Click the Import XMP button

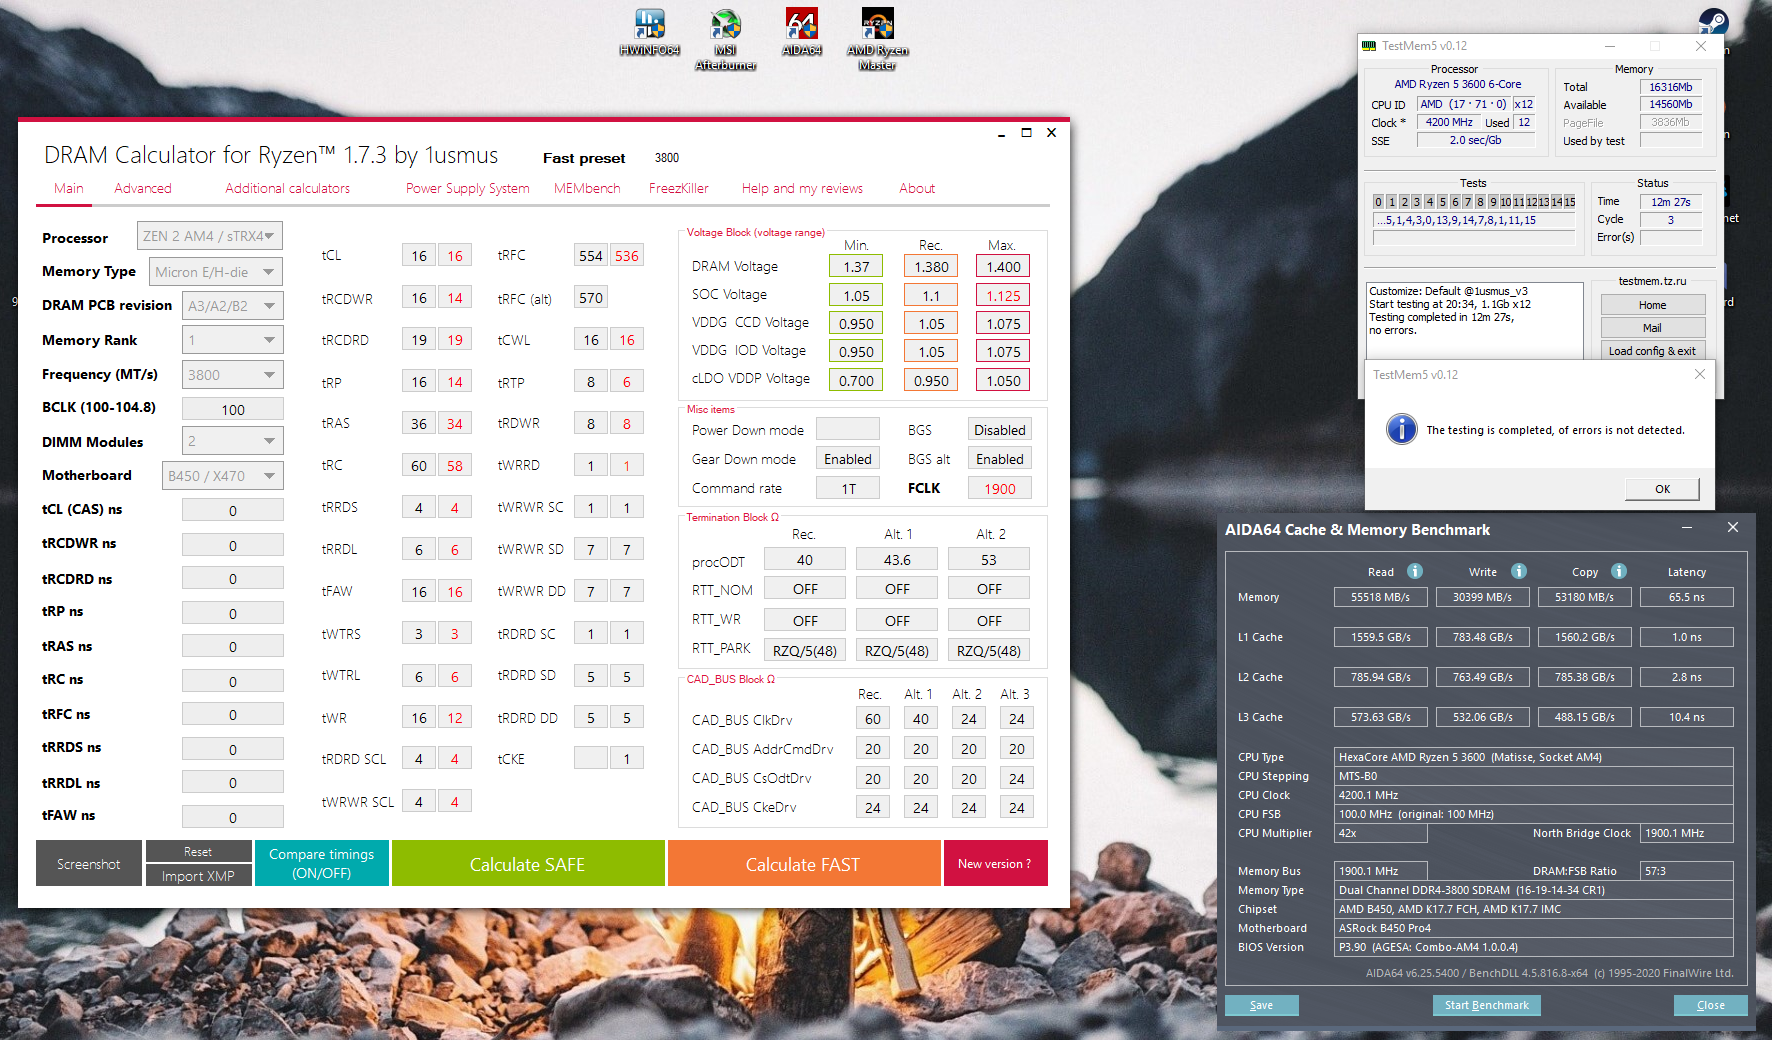[198, 876]
